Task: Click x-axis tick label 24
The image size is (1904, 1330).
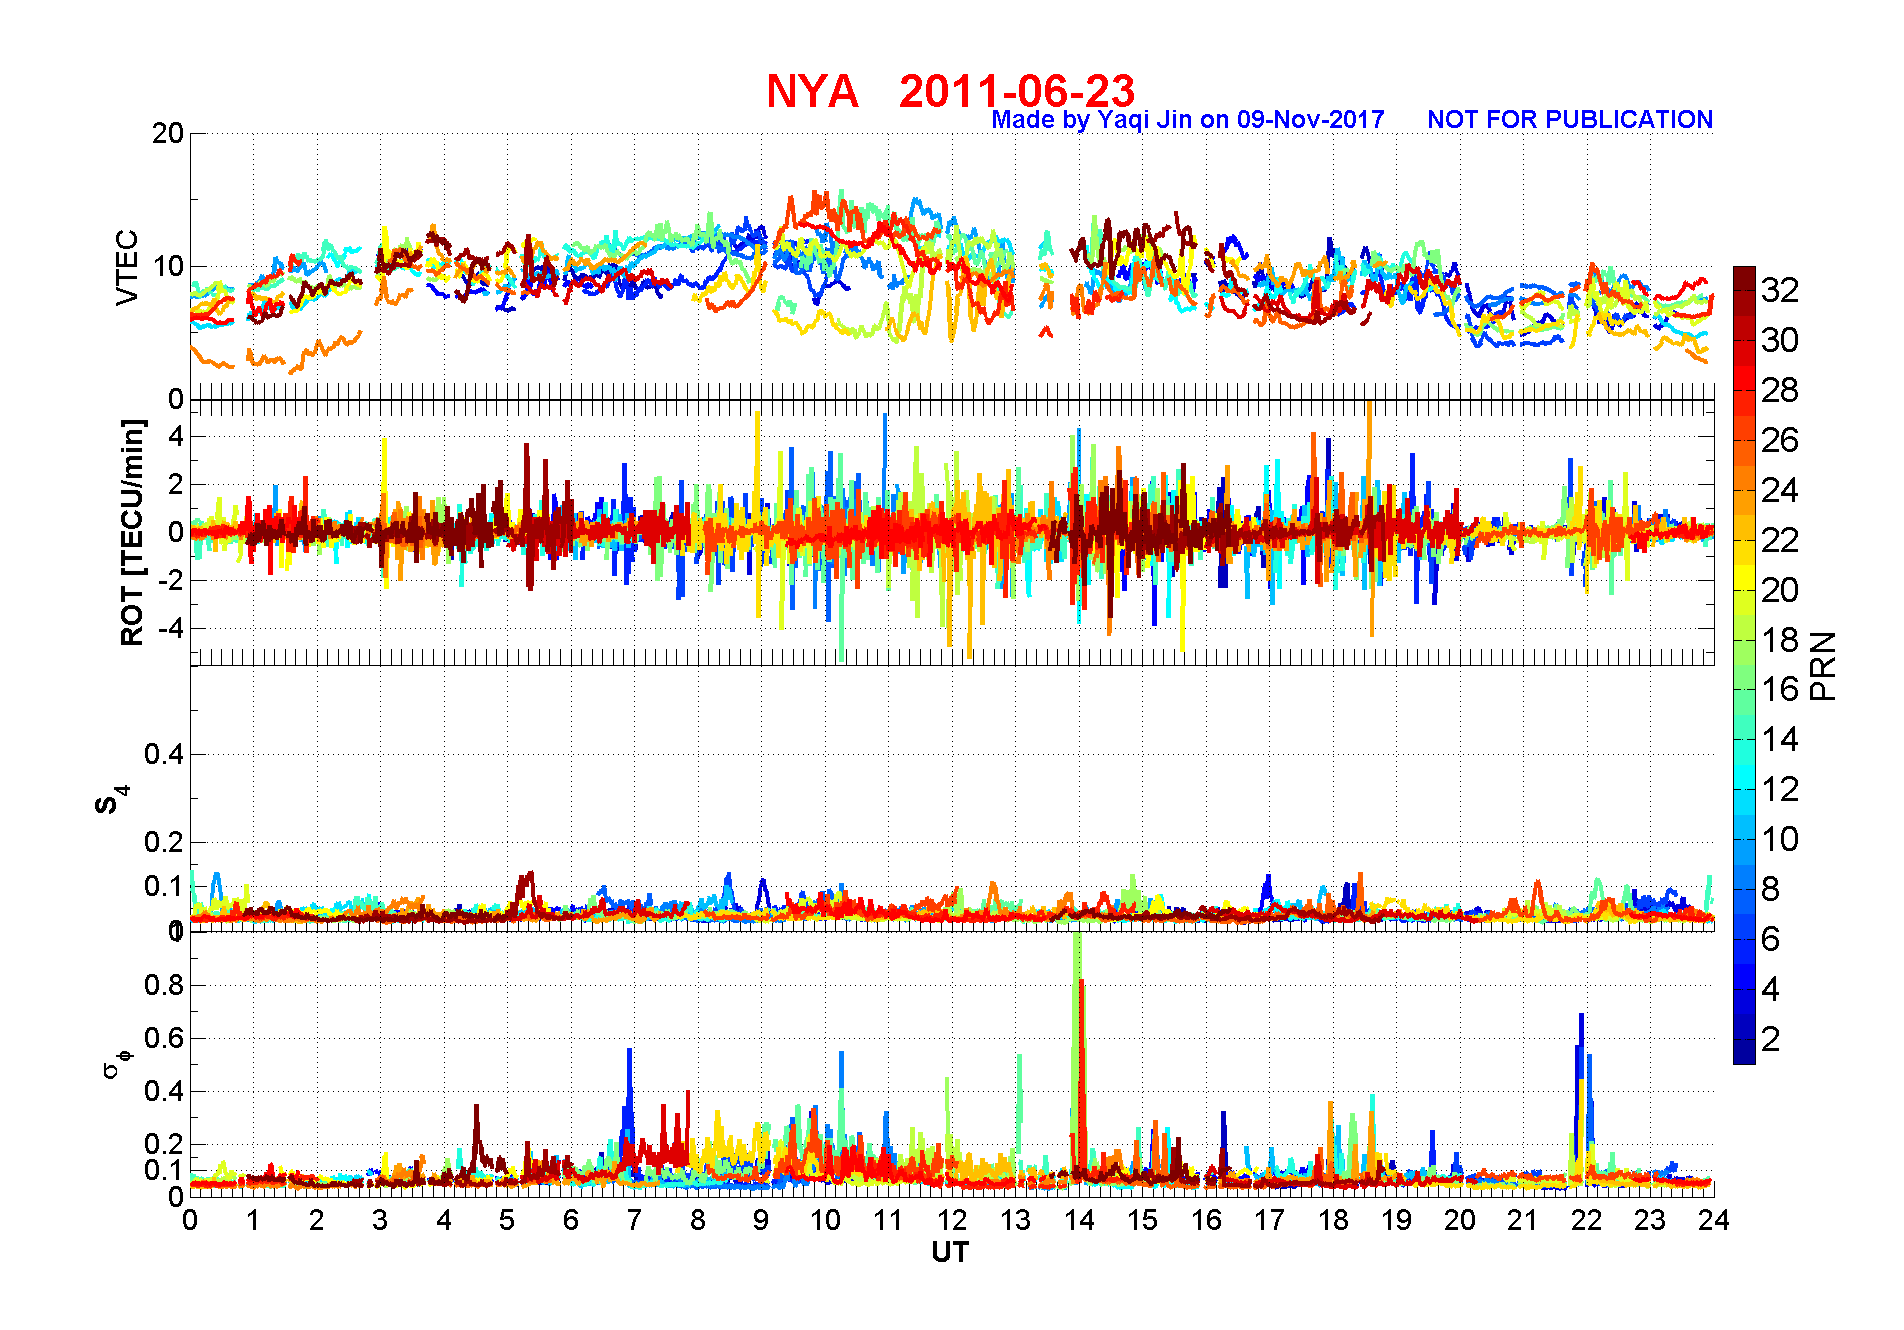Action: coord(1714,1220)
